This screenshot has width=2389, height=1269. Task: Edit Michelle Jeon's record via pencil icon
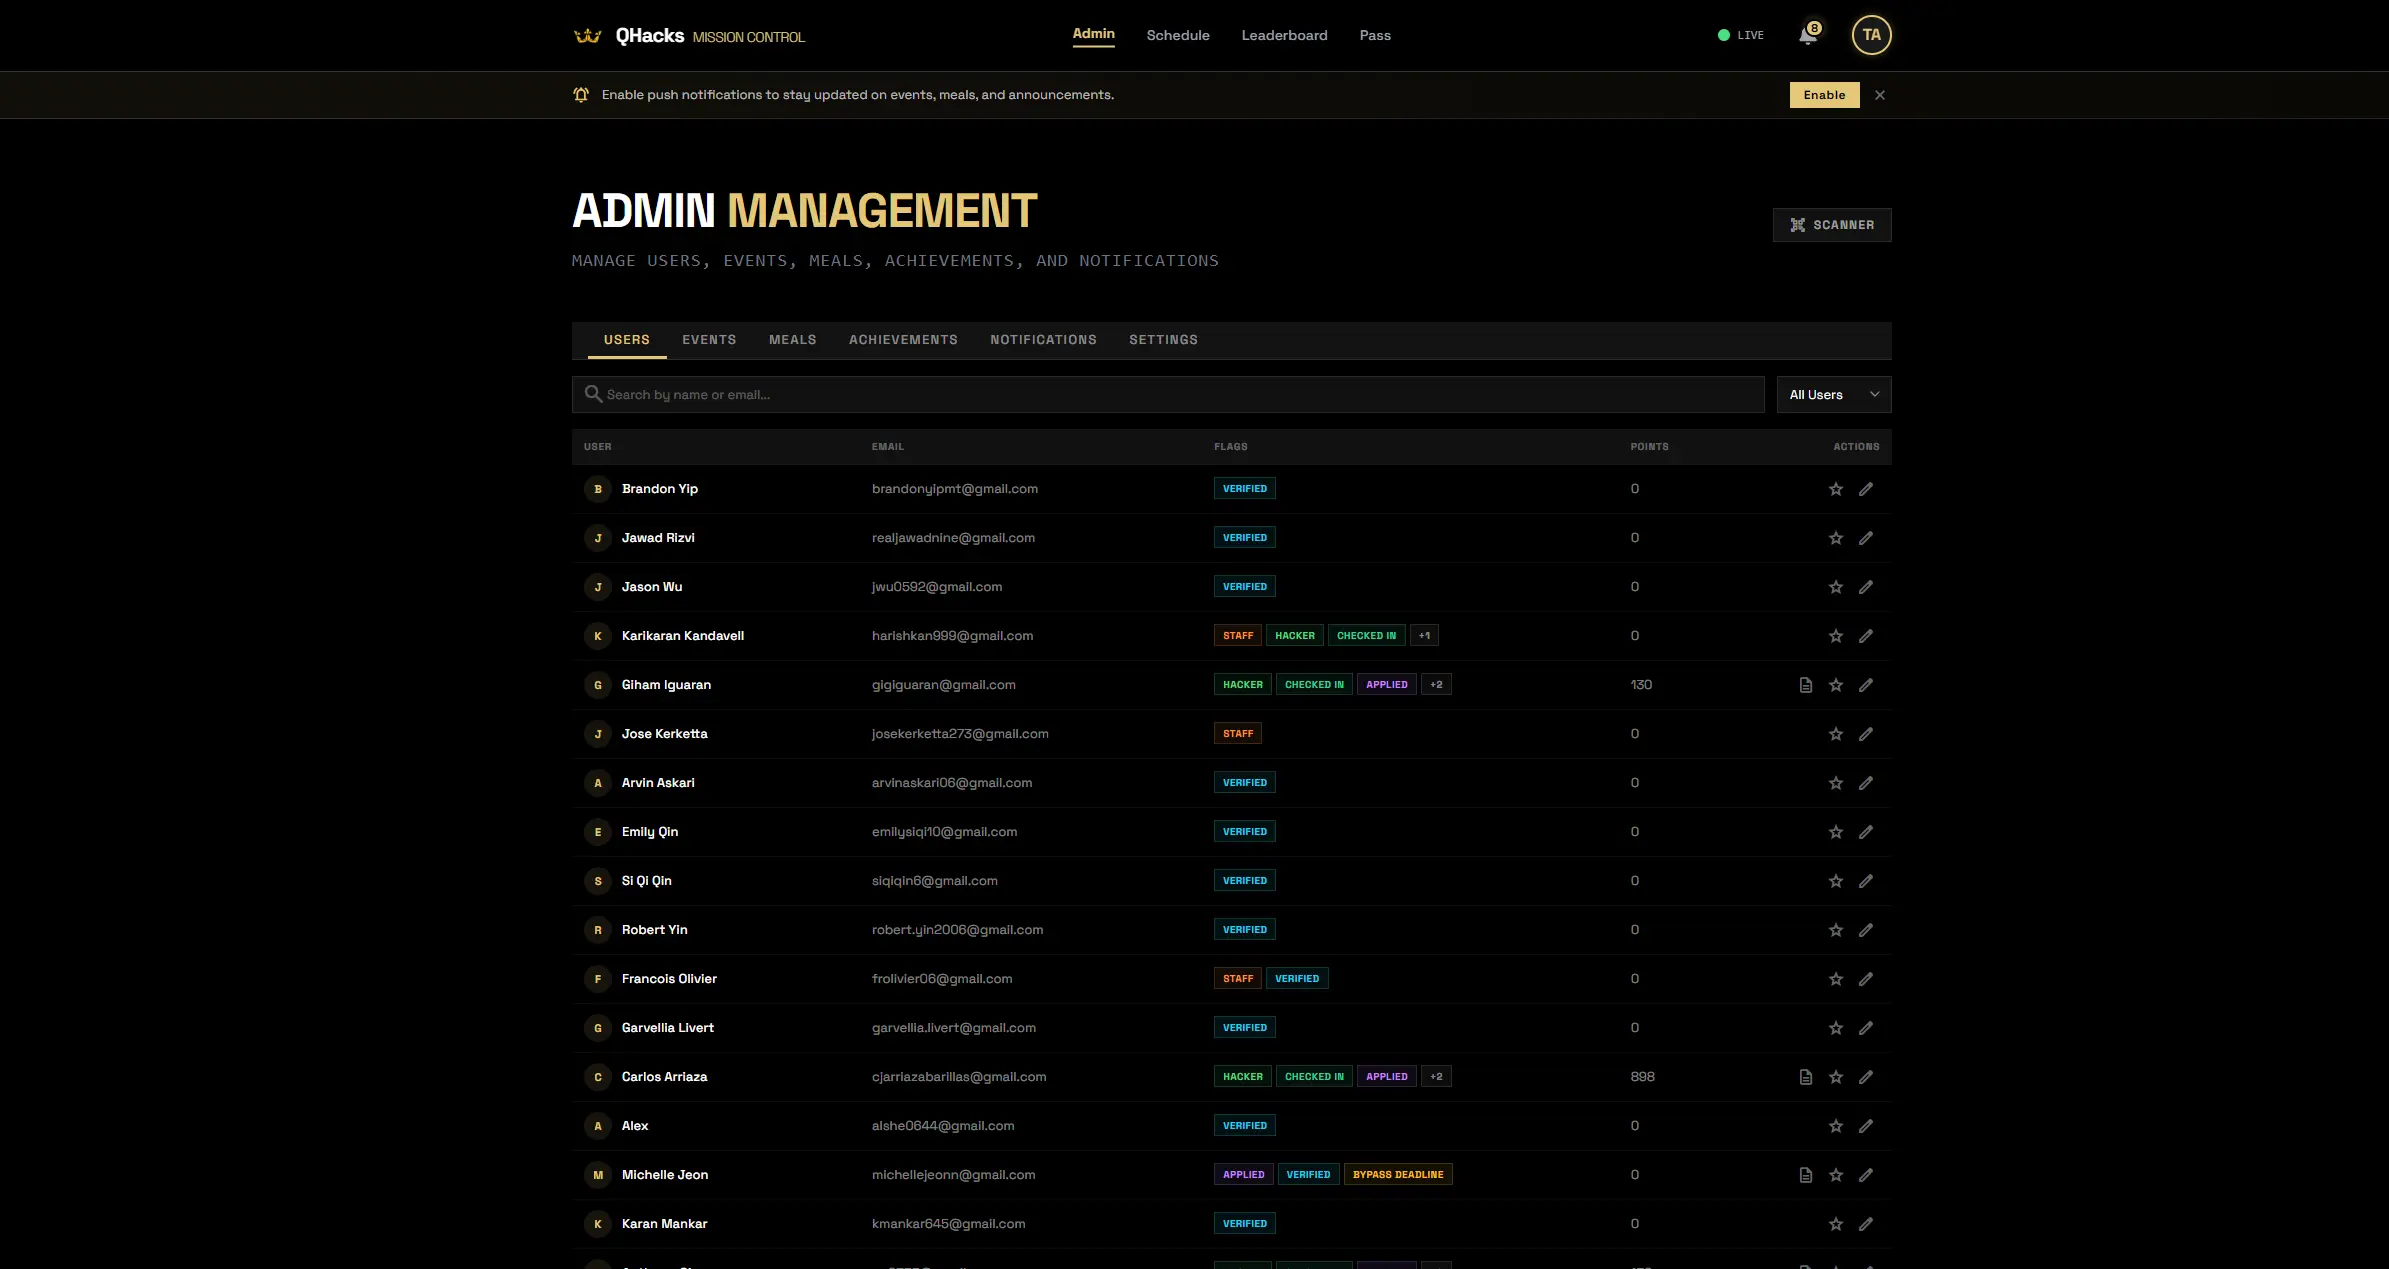(1866, 1175)
